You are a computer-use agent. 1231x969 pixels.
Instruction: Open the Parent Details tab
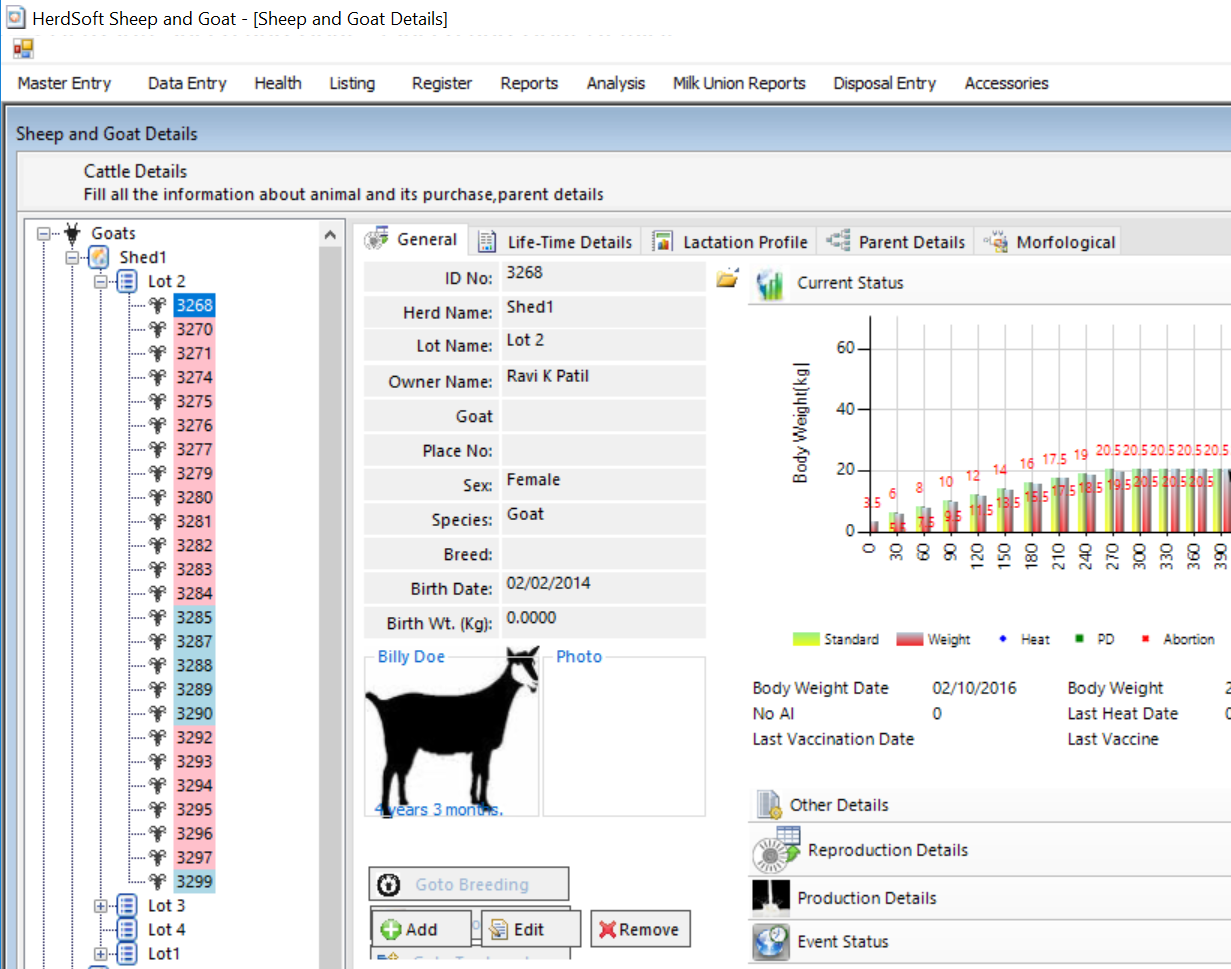tap(910, 242)
